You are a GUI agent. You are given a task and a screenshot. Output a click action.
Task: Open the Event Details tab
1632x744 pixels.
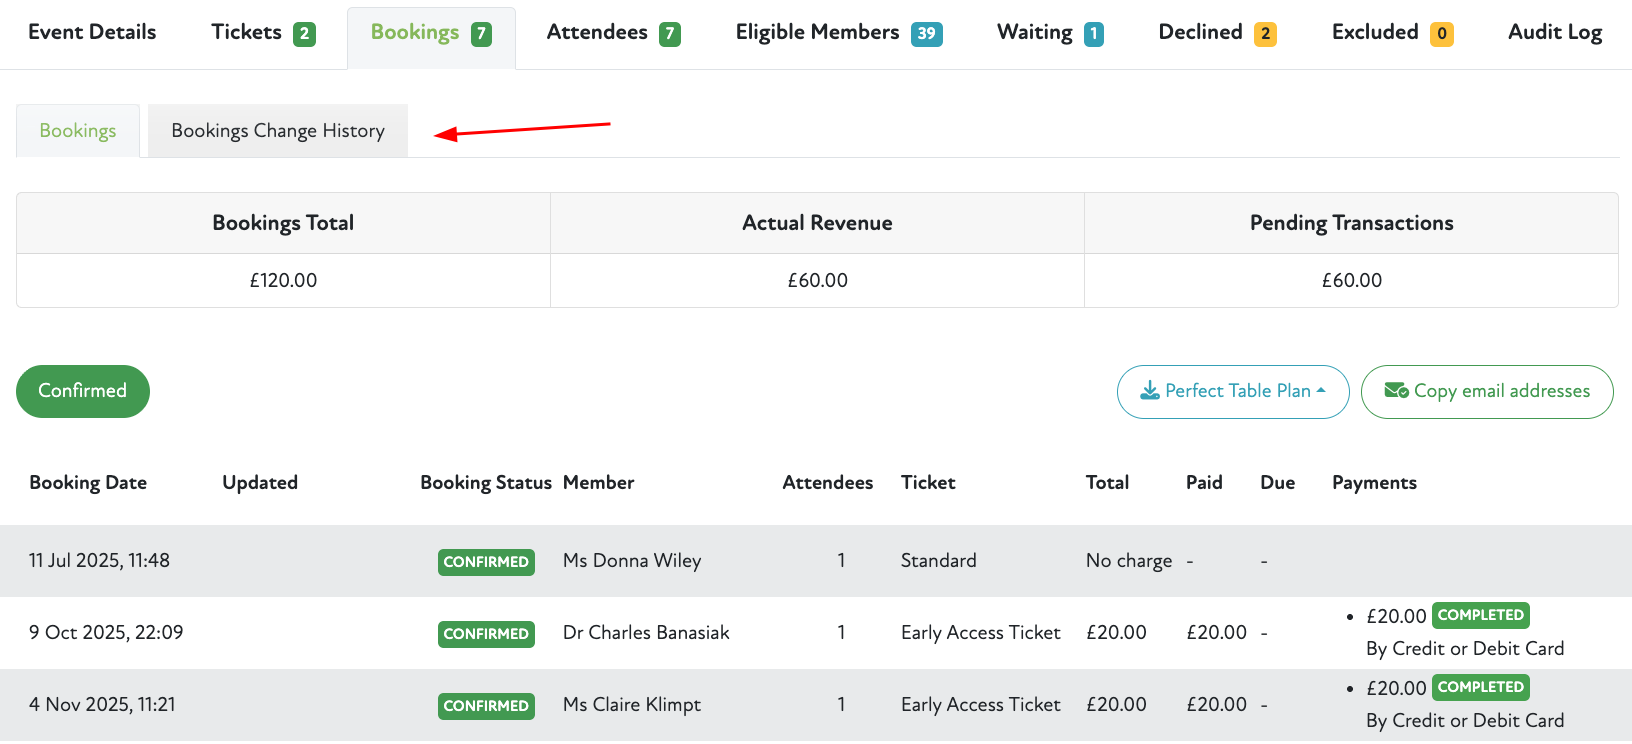click(92, 32)
